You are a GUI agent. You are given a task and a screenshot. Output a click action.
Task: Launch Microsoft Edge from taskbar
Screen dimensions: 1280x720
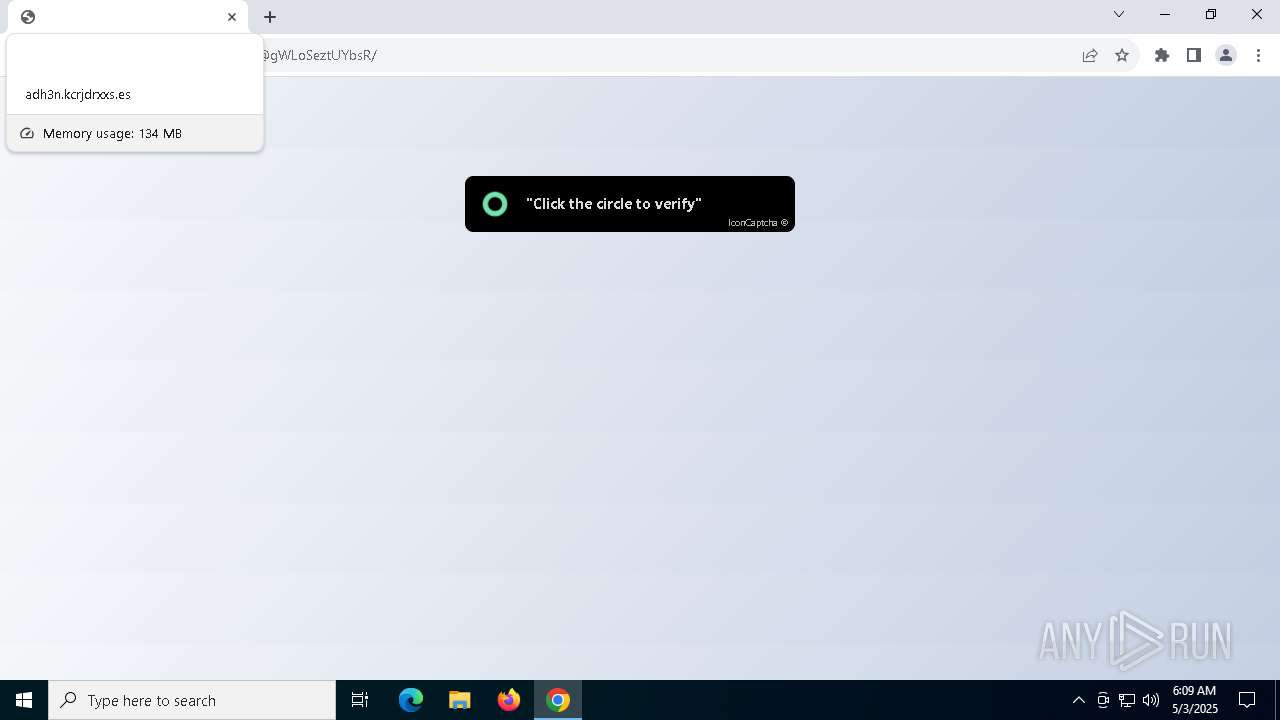(411, 700)
